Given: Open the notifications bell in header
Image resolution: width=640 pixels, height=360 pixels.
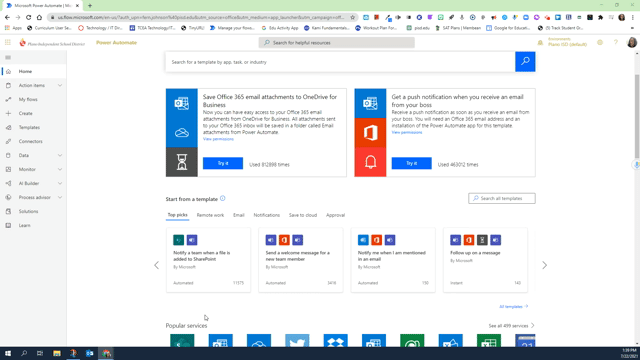Looking at the screenshot, I should [540, 42].
